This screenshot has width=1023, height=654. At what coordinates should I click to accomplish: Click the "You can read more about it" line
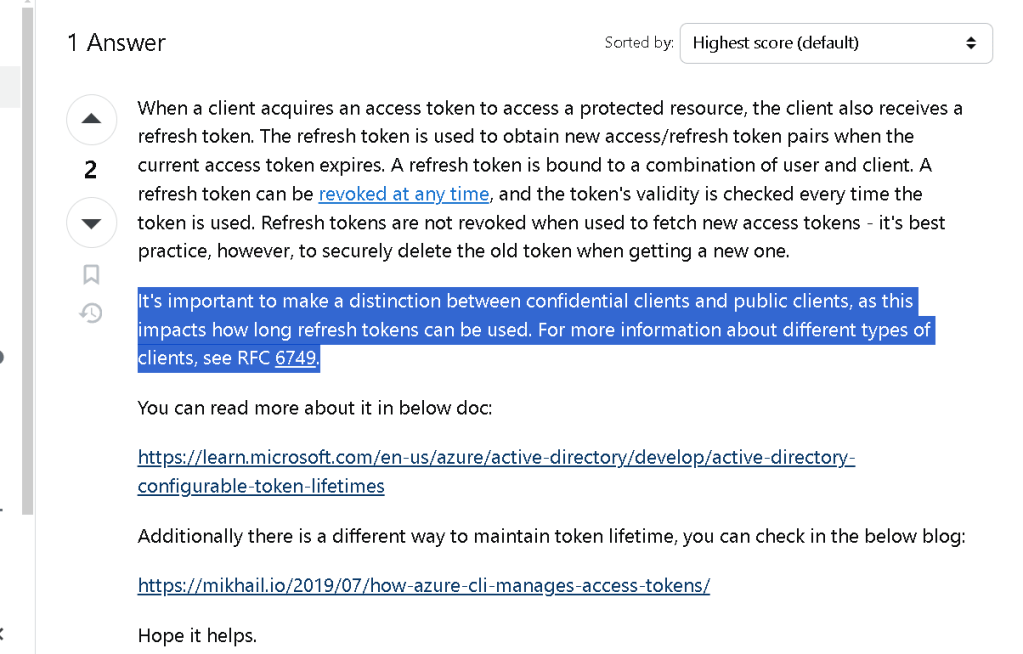[x=314, y=408]
